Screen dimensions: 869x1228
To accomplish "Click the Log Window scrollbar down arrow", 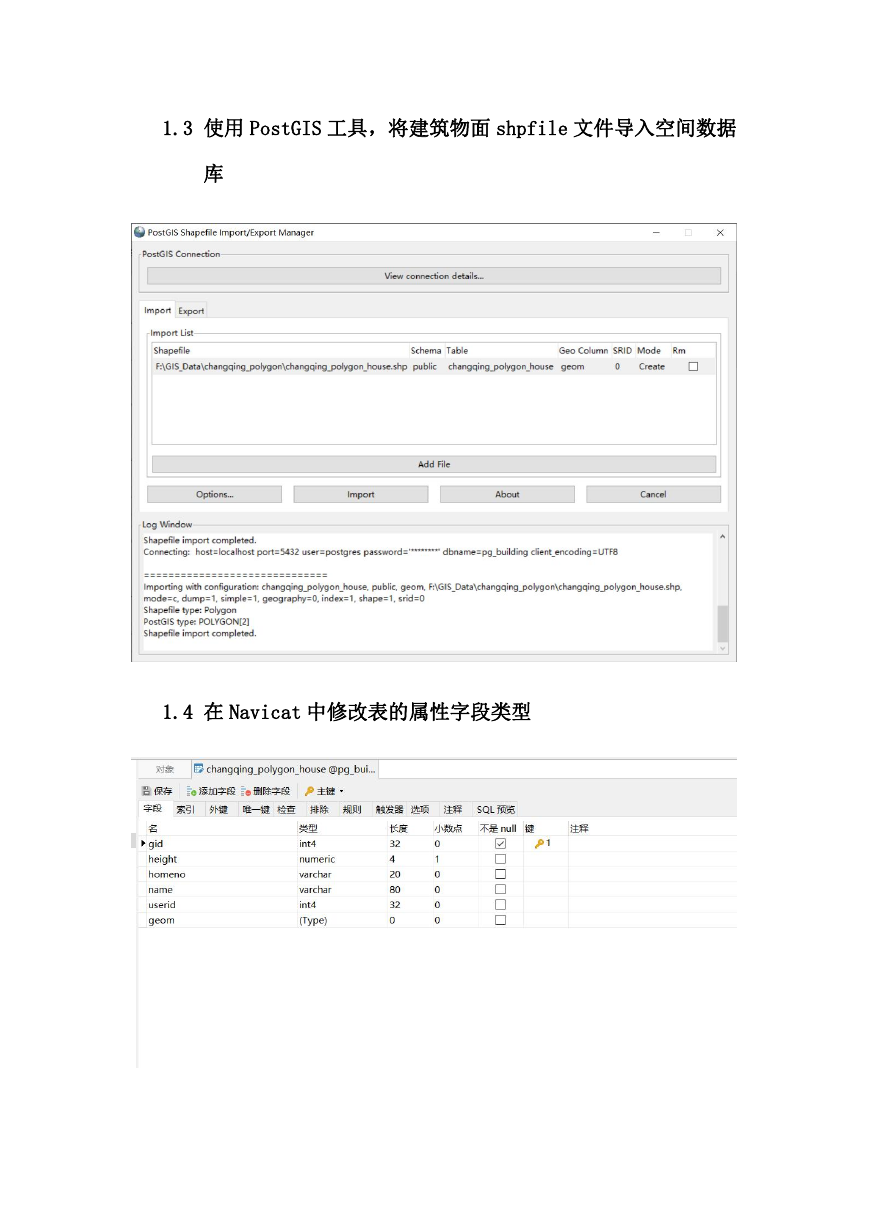I will (x=724, y=648).
